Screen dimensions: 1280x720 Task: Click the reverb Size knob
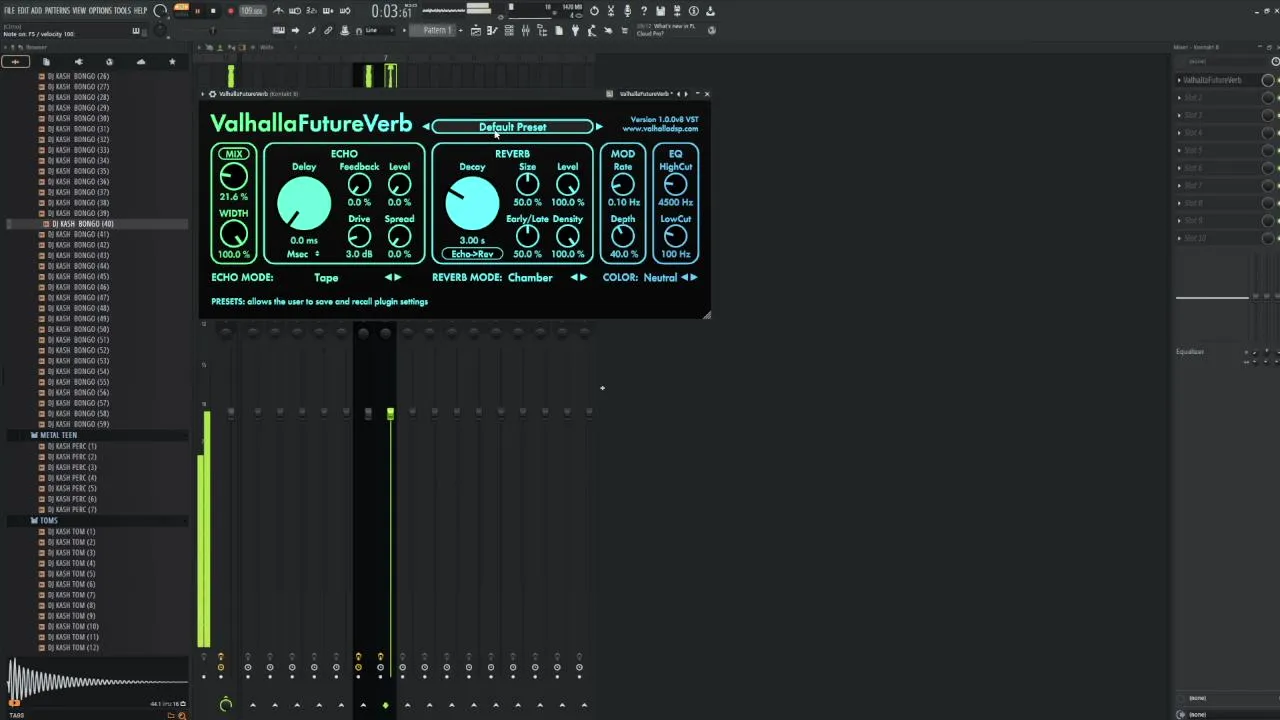point(527,185)
